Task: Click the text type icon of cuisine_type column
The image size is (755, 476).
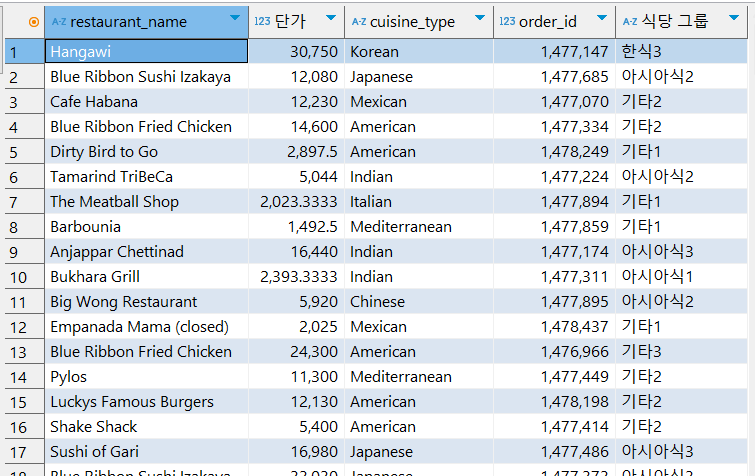Action: tap(359, 22)
